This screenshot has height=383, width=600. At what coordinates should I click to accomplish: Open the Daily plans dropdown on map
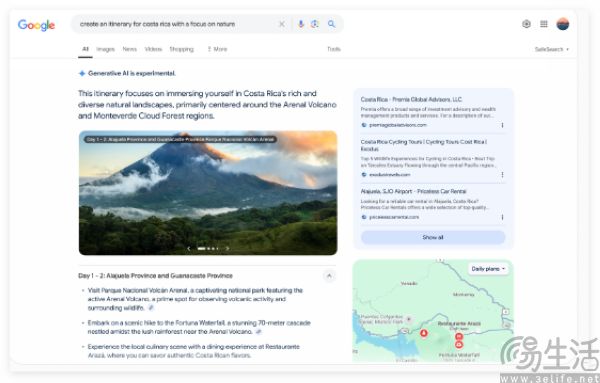(x=488, y=269)
